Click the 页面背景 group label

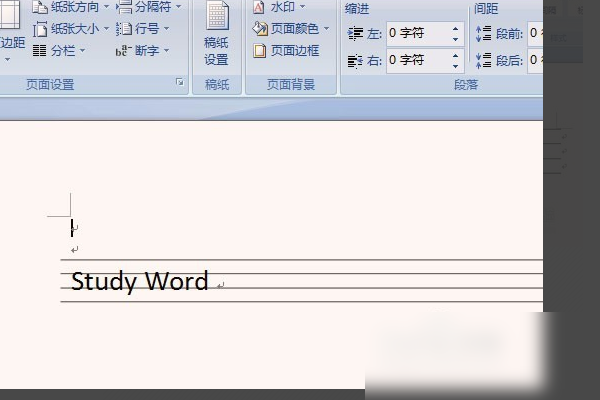pyautogui.click(x=291, y=85)
